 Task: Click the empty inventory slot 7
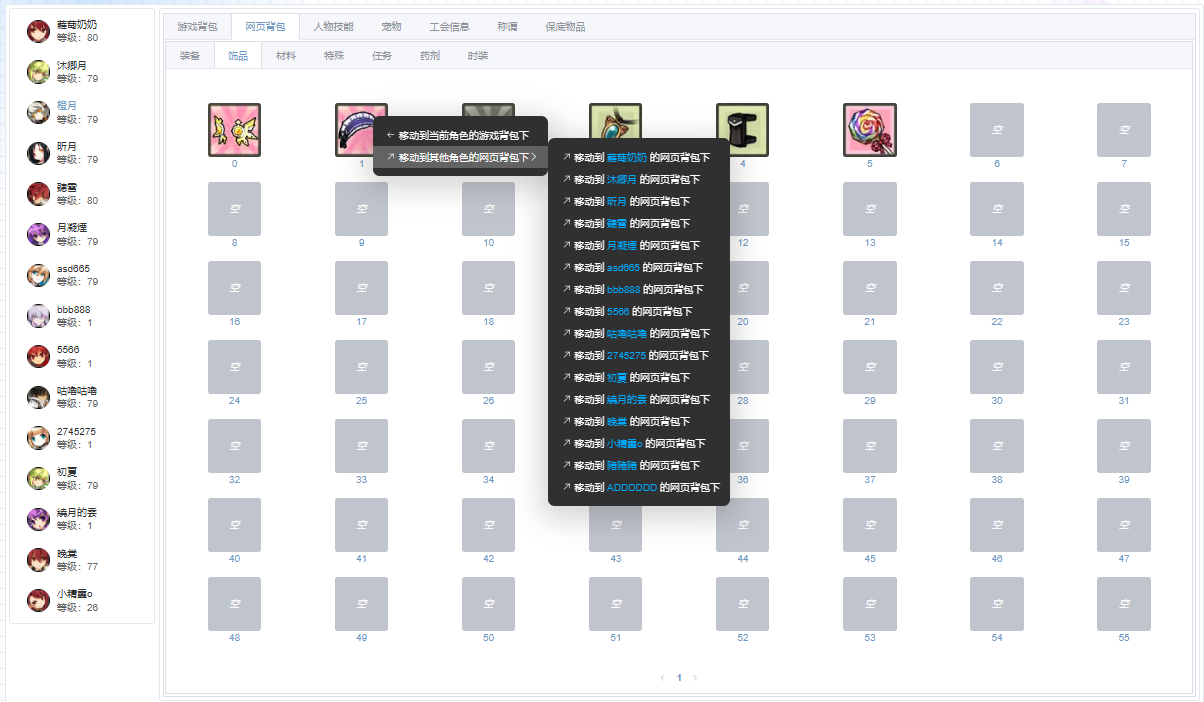click(1124, 130)
